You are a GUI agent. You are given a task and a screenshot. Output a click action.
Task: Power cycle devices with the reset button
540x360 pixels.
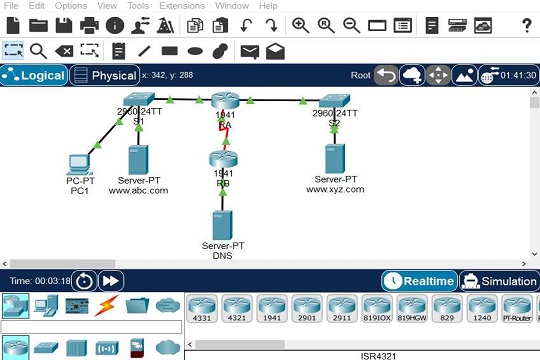[x=84, y=281]
